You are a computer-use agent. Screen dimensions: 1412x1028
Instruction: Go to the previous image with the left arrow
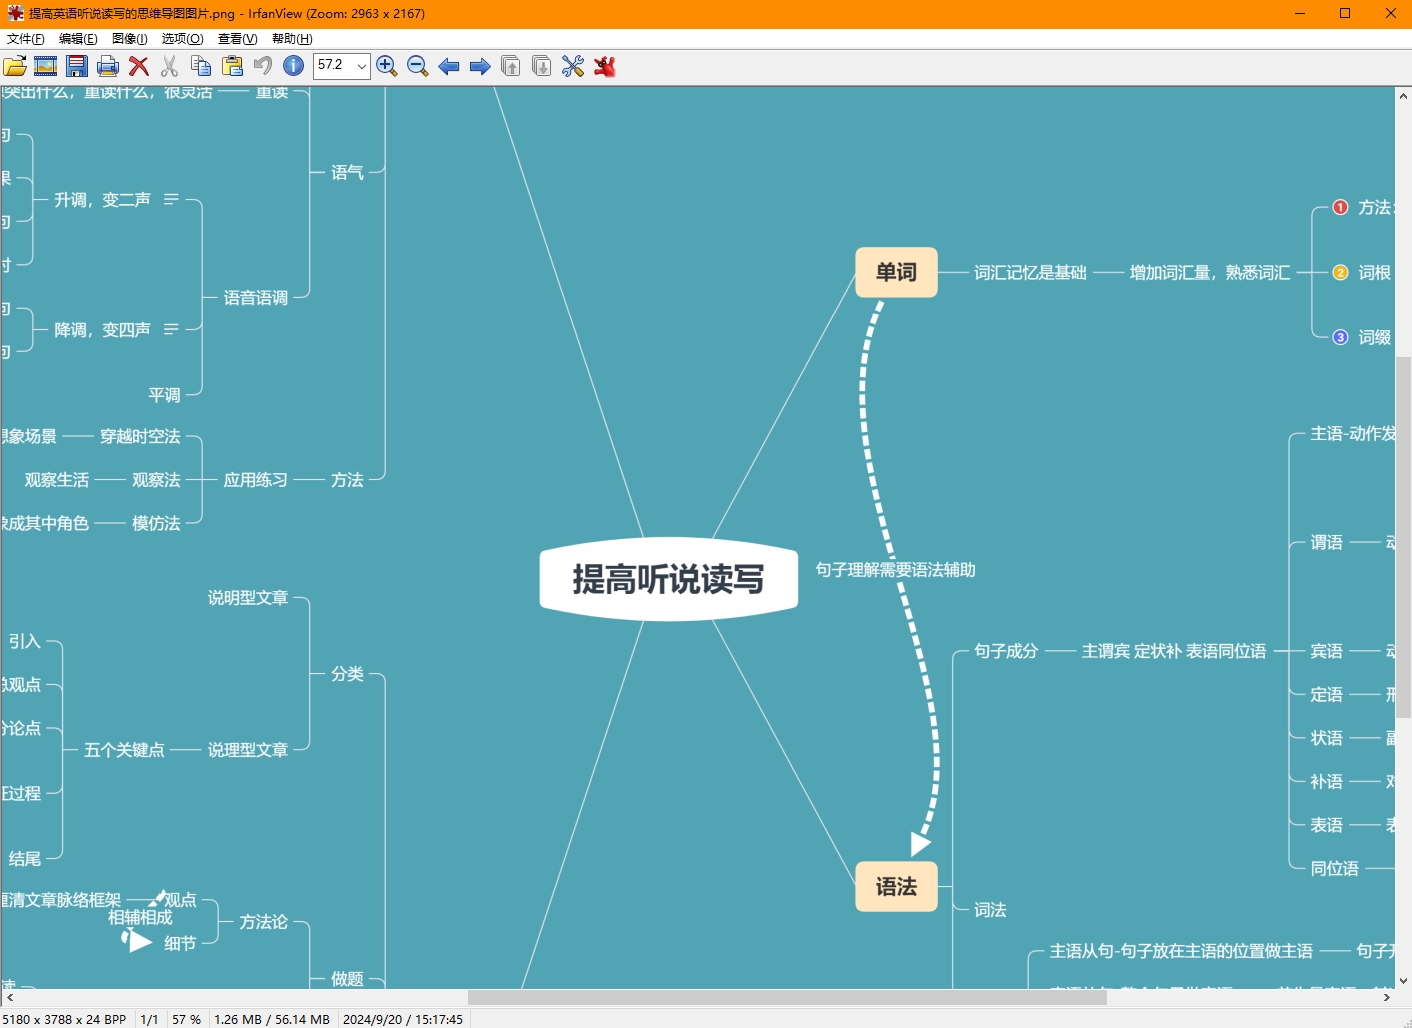449,67
